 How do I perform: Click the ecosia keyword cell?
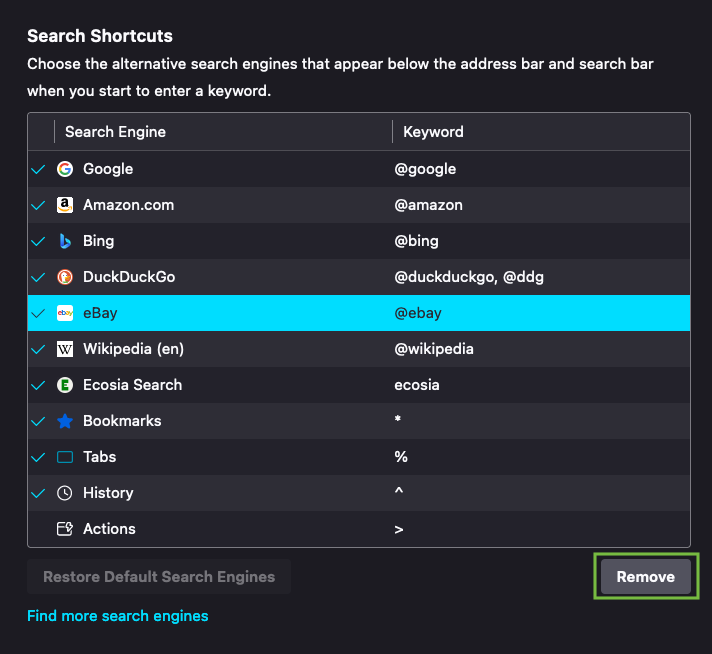pyautogui.click(x=418, y=385)
